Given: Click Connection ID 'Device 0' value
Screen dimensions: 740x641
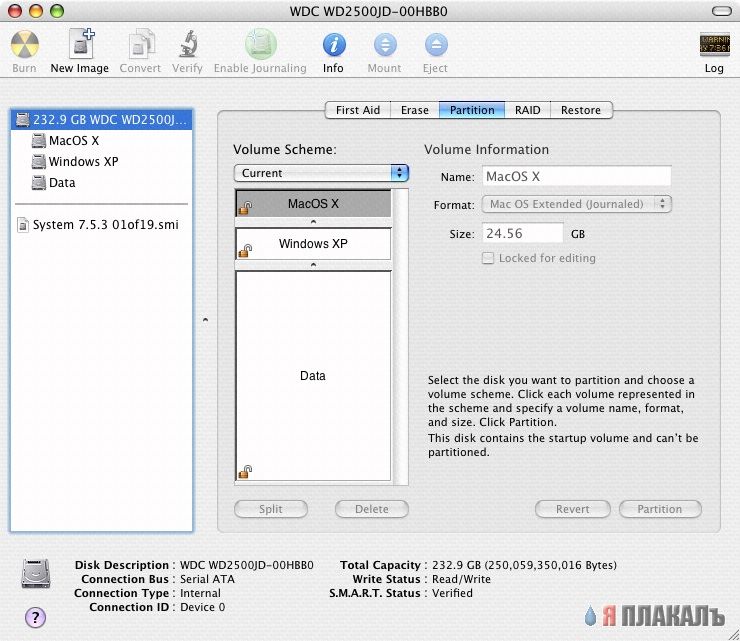Looking at the screenshot, I should point(202,607).
